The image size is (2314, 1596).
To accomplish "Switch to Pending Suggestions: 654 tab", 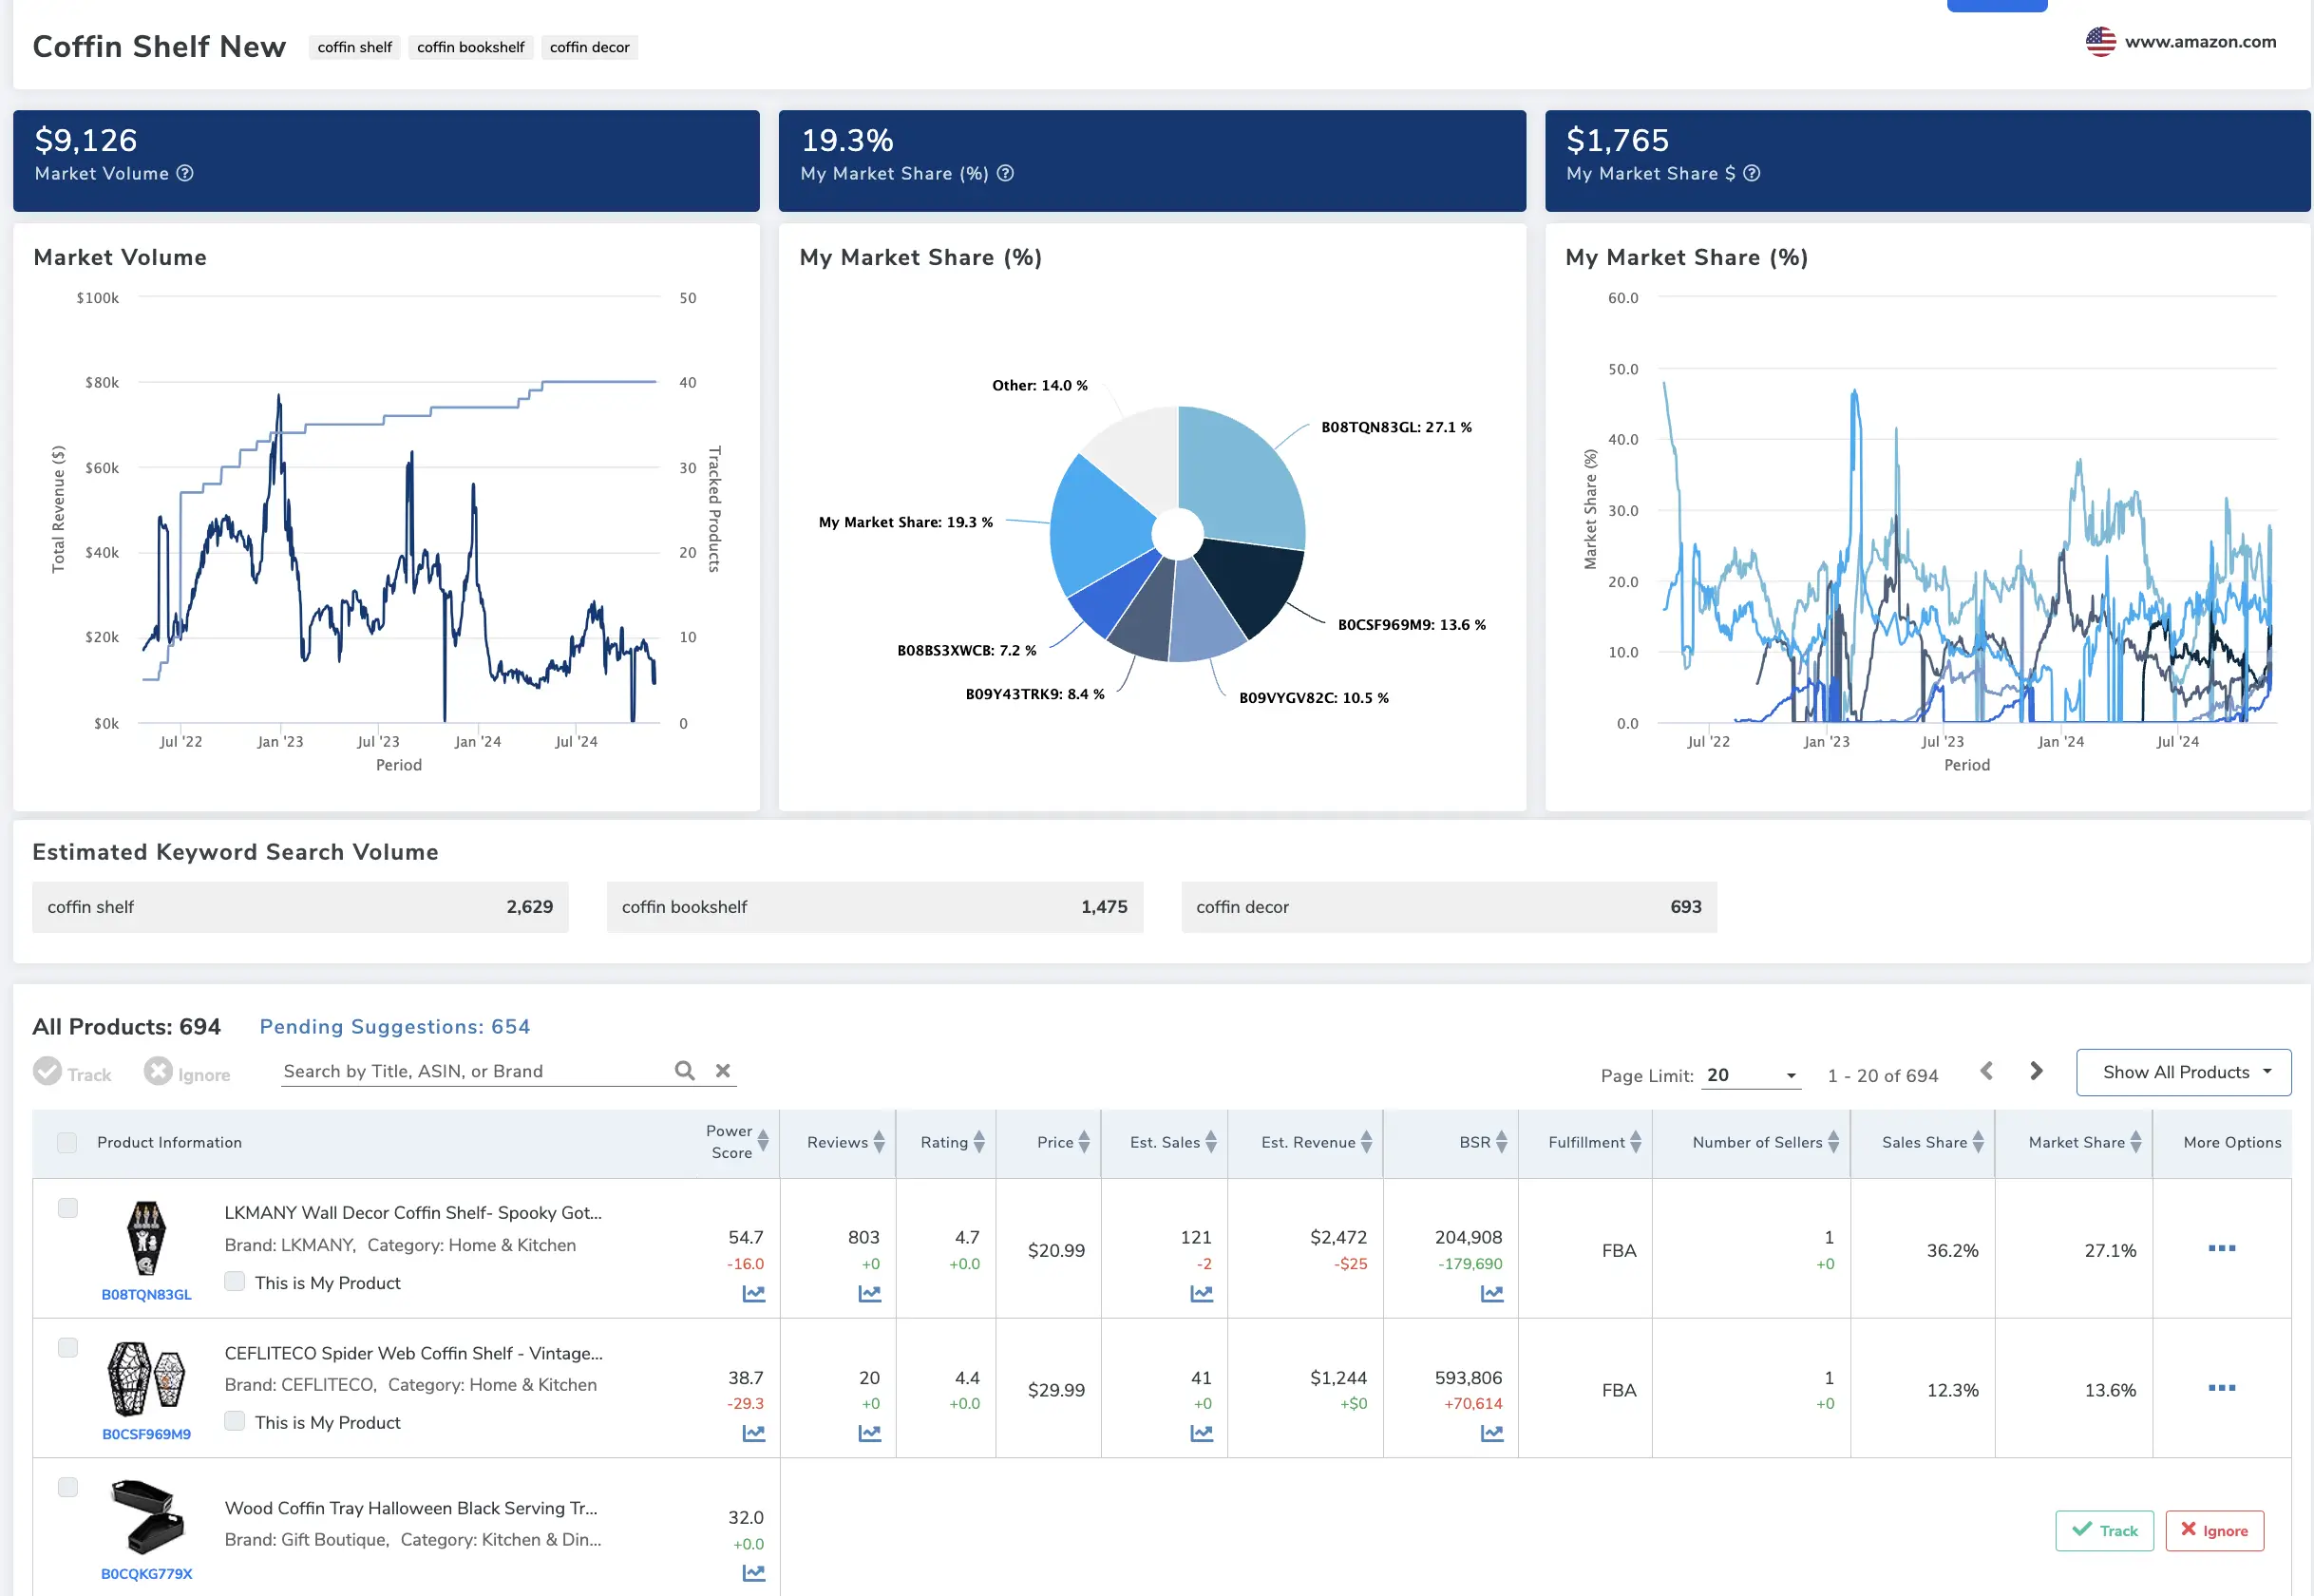I will pyautogui.click(x=395, y=1027).
